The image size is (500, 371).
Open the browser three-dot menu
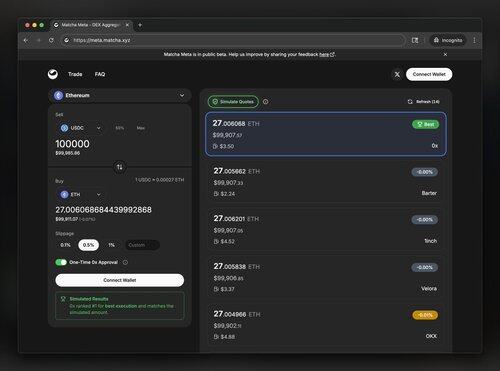[x=474, y=40]
